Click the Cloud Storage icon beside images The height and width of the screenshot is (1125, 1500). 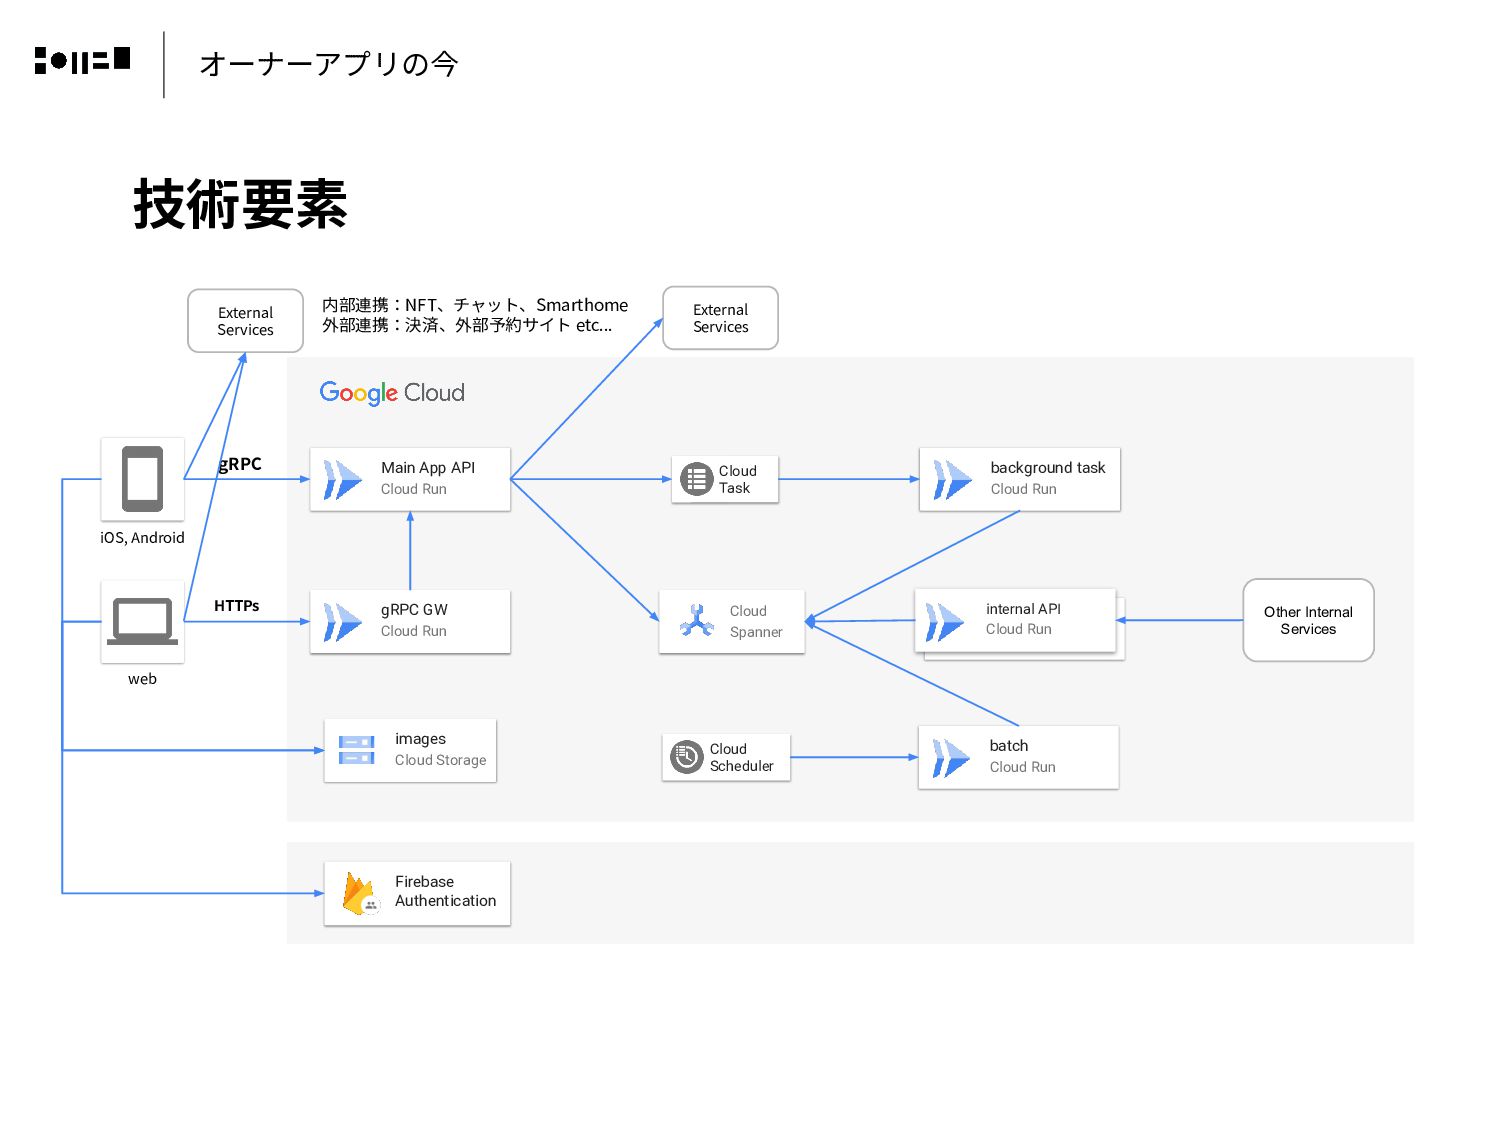(x=357, y=750)
